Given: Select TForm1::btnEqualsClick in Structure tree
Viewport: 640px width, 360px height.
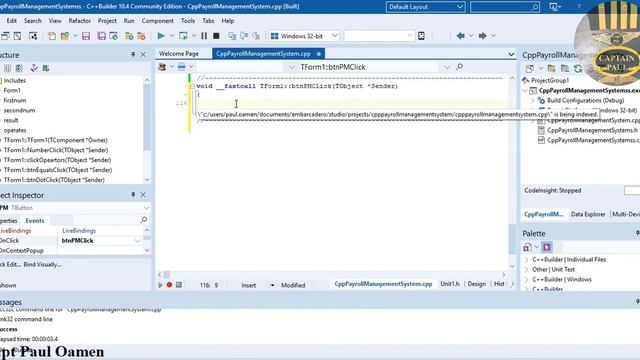Looking at the screenshot, I should coord(58,170).
